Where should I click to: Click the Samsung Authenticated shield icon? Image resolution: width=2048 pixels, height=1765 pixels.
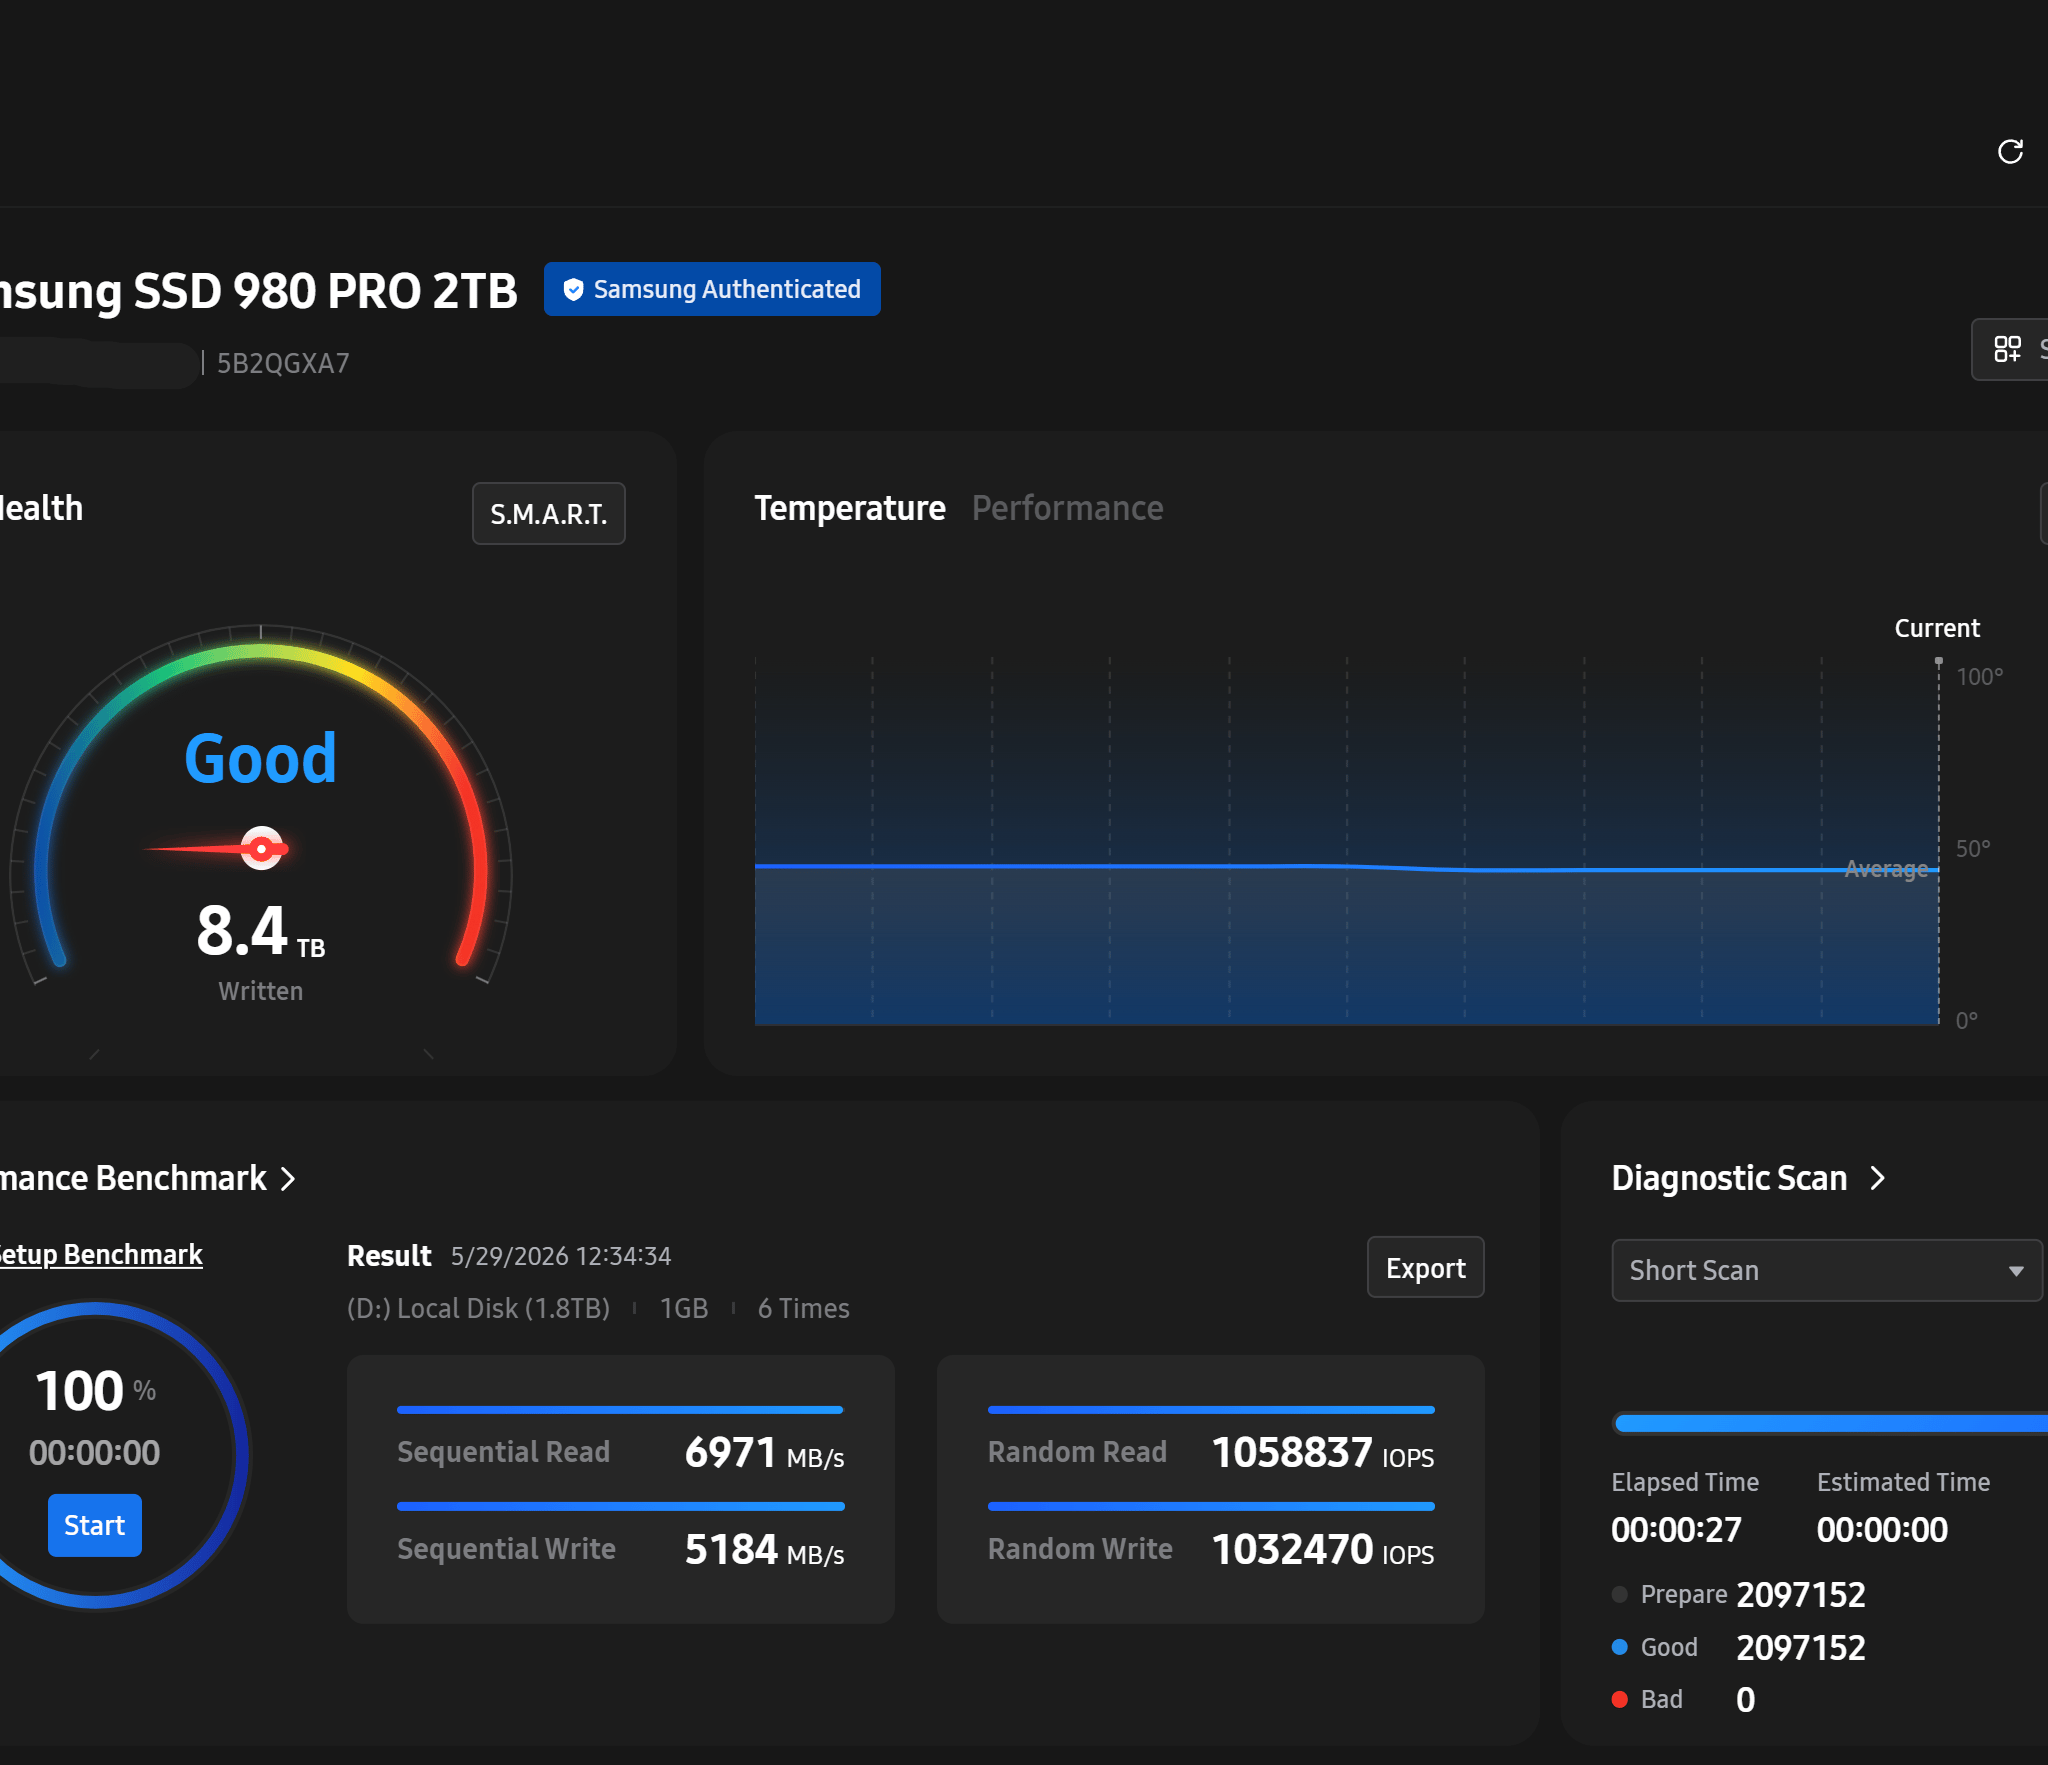[x=573, y=290]
